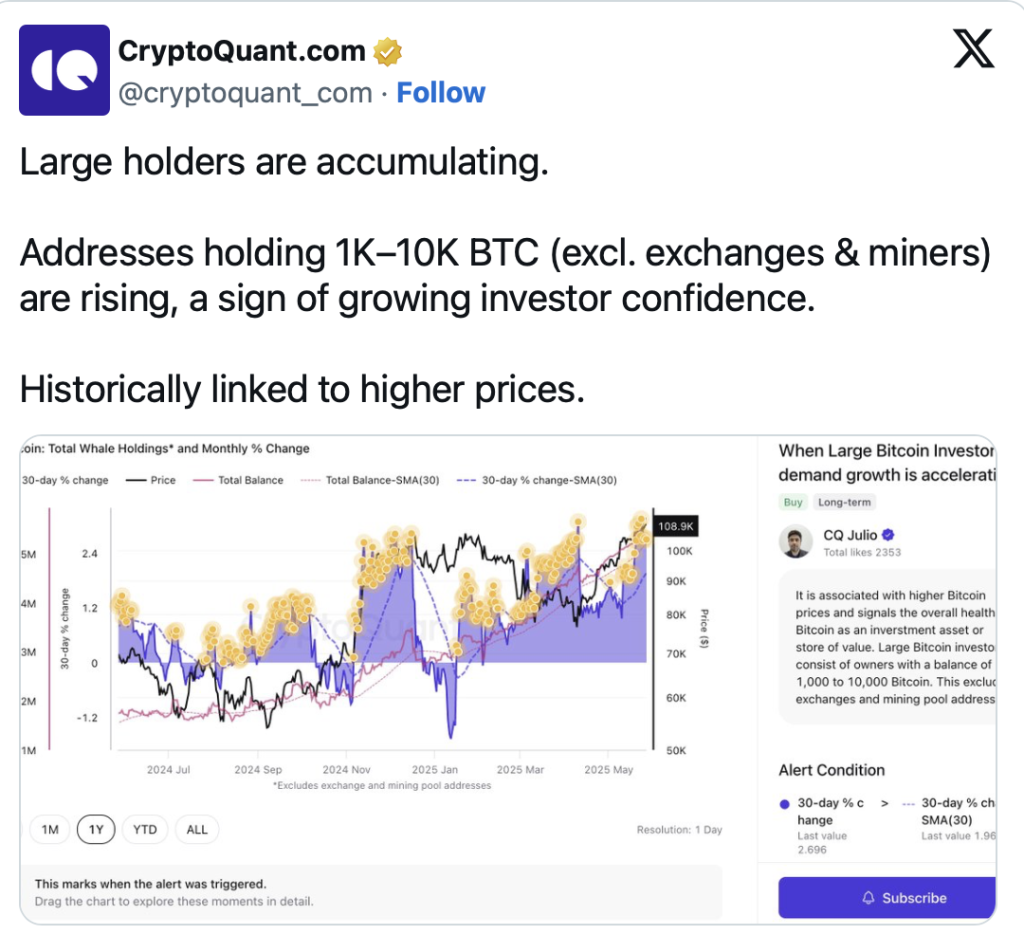Click the gold verified badge
The image size is (1024, 935).
387,52
